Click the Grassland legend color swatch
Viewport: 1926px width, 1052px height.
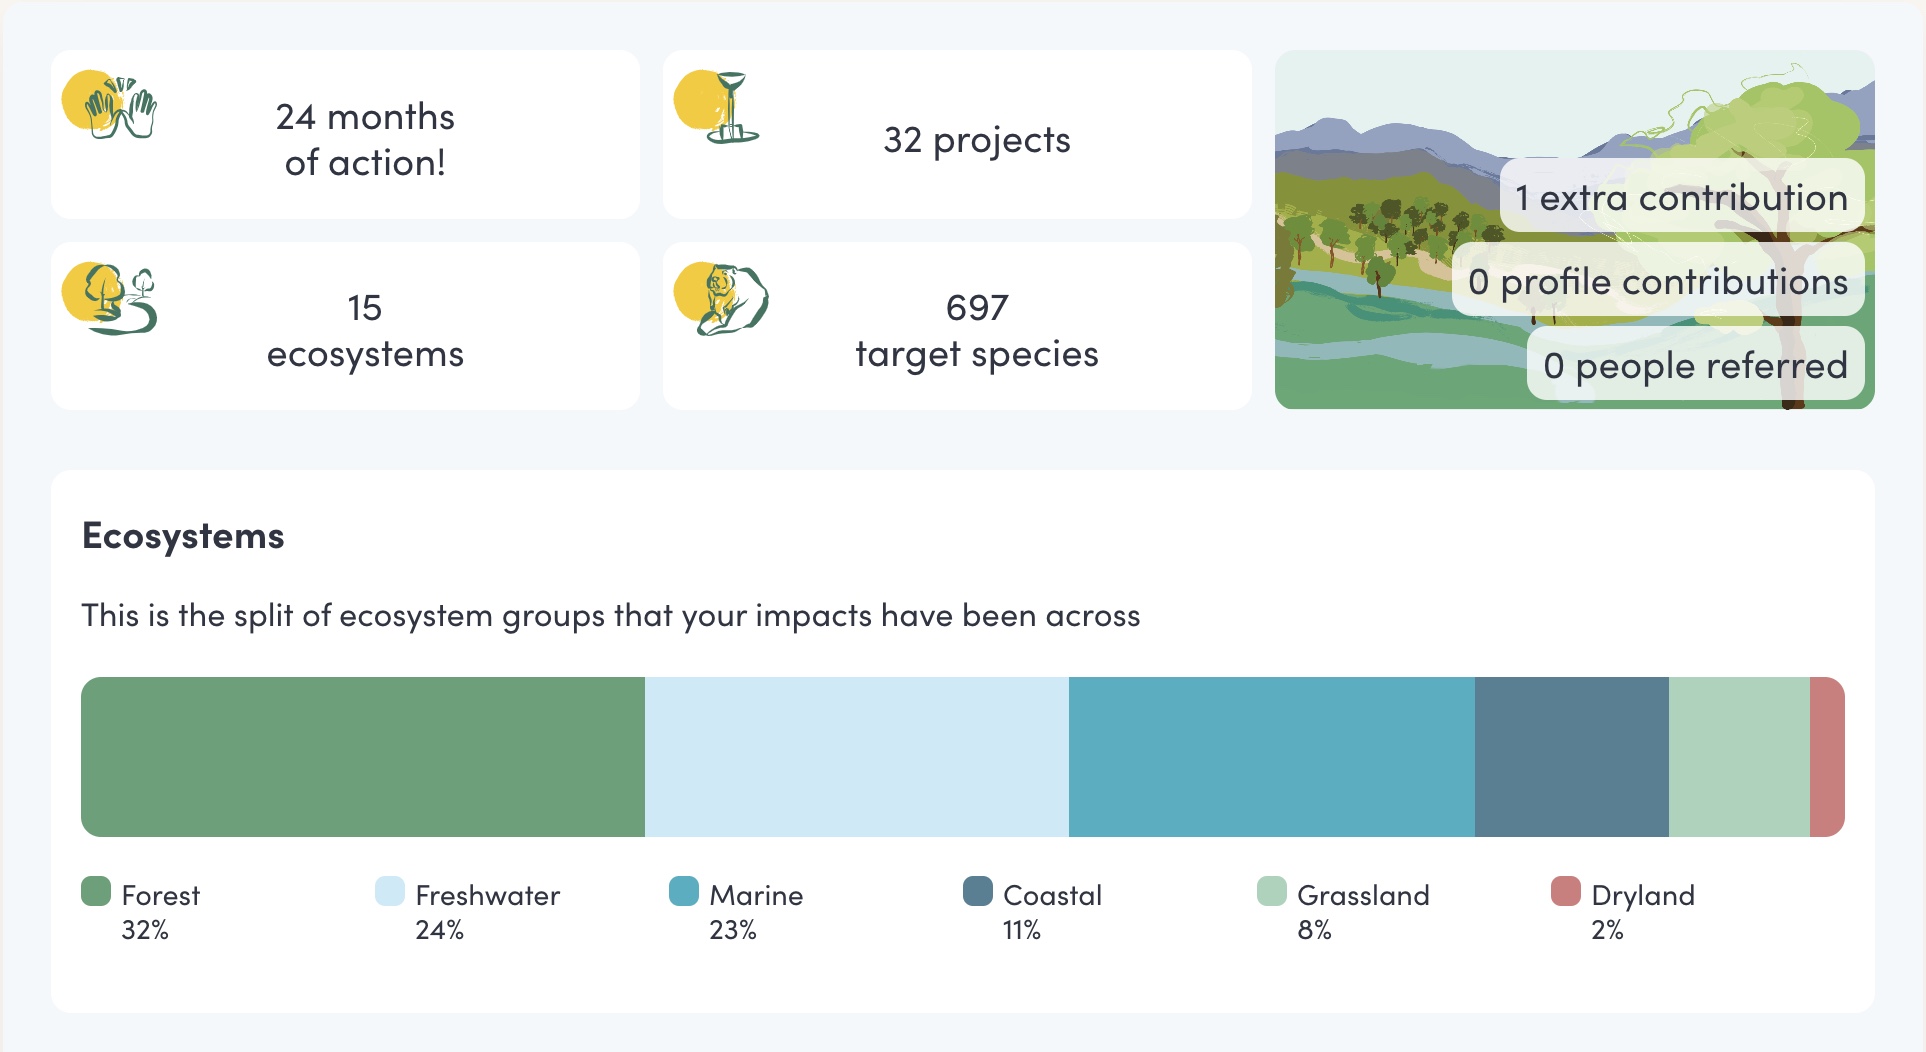pos(1272,891)
